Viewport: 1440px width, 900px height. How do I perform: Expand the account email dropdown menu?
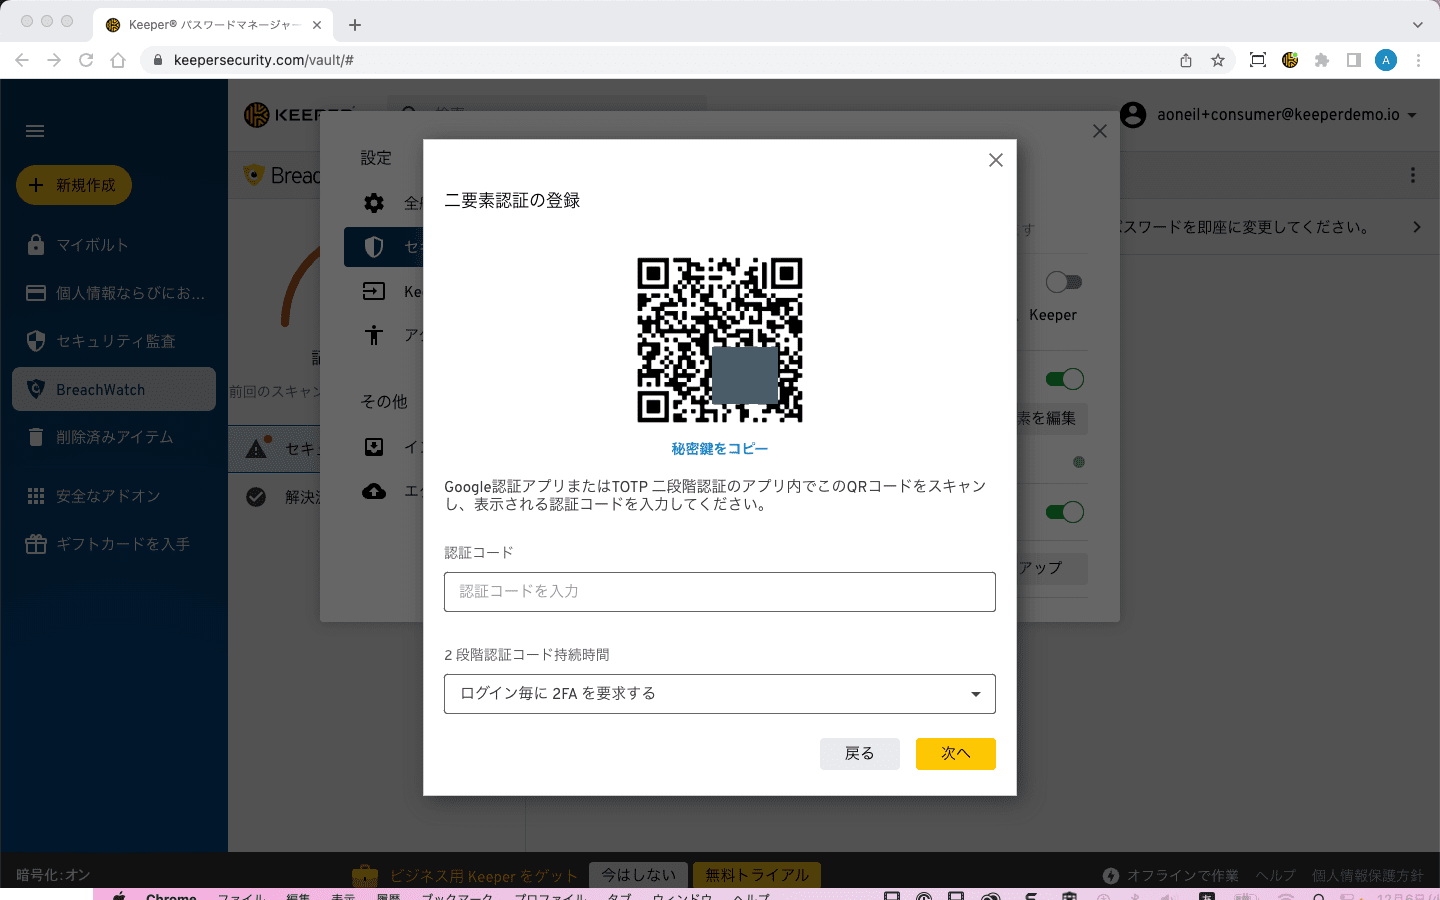pos(1412,115)
